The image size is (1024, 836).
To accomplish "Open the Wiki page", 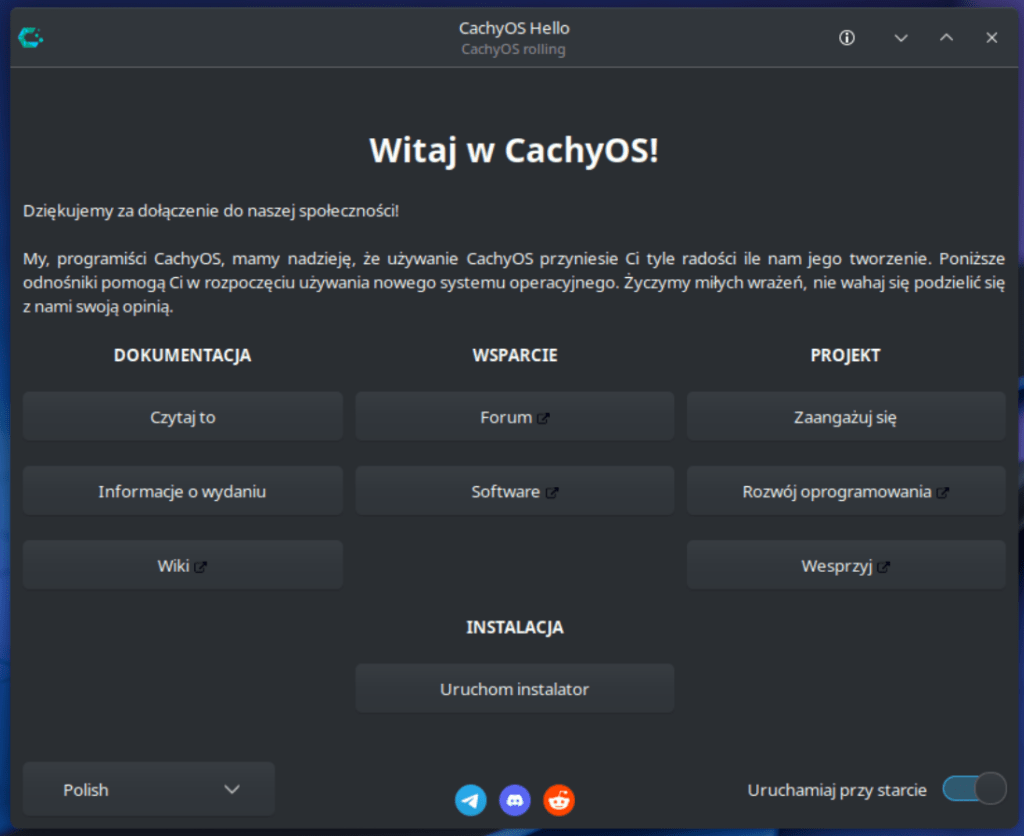I will [x=182, y=565].
